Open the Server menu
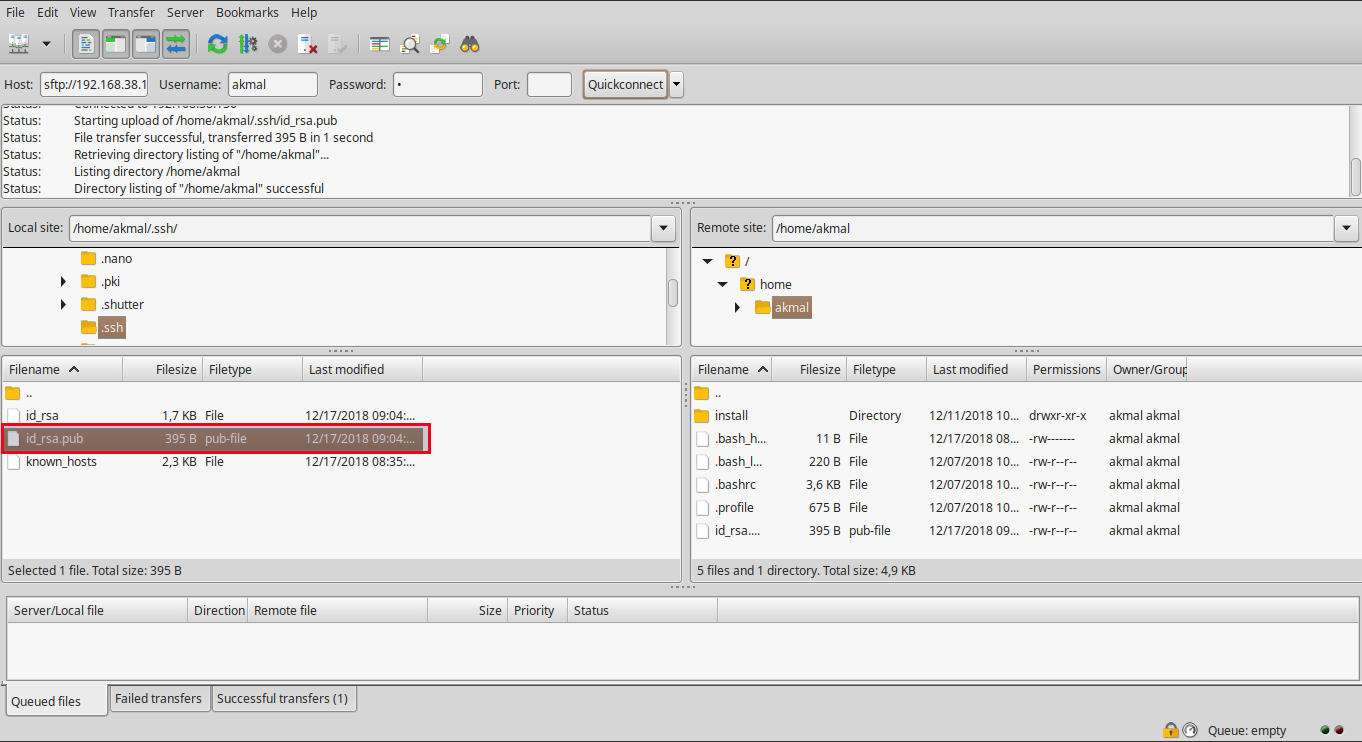 (x=185, y=12)
